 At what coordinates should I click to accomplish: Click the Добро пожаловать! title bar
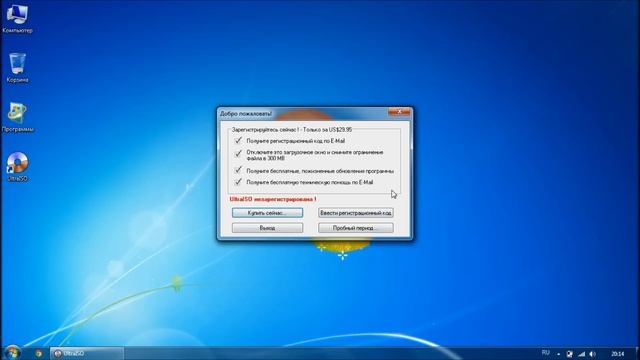click(x=303, y=113)
